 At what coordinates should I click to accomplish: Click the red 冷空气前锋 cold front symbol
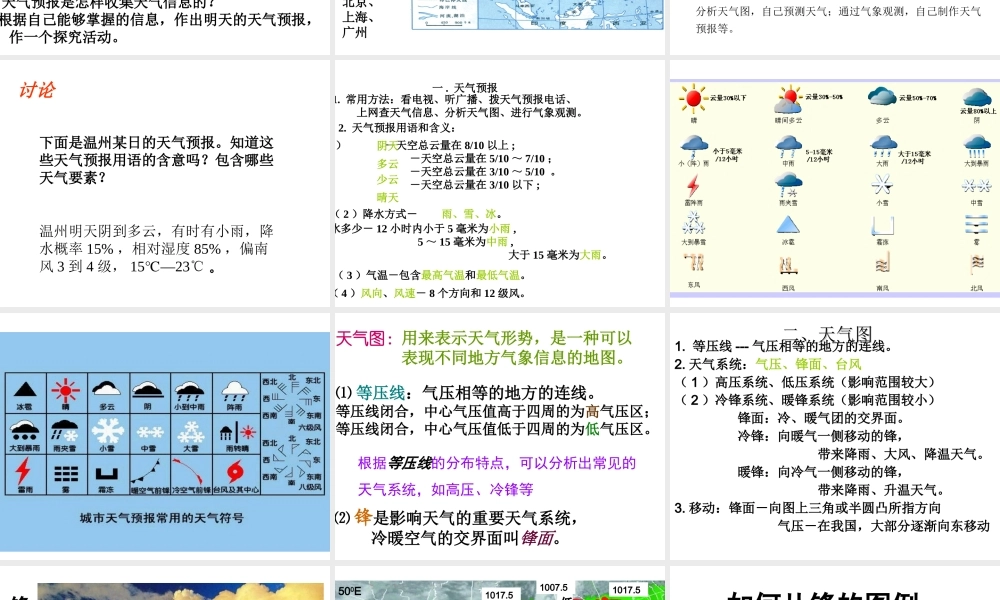click(x=189, y=473)
